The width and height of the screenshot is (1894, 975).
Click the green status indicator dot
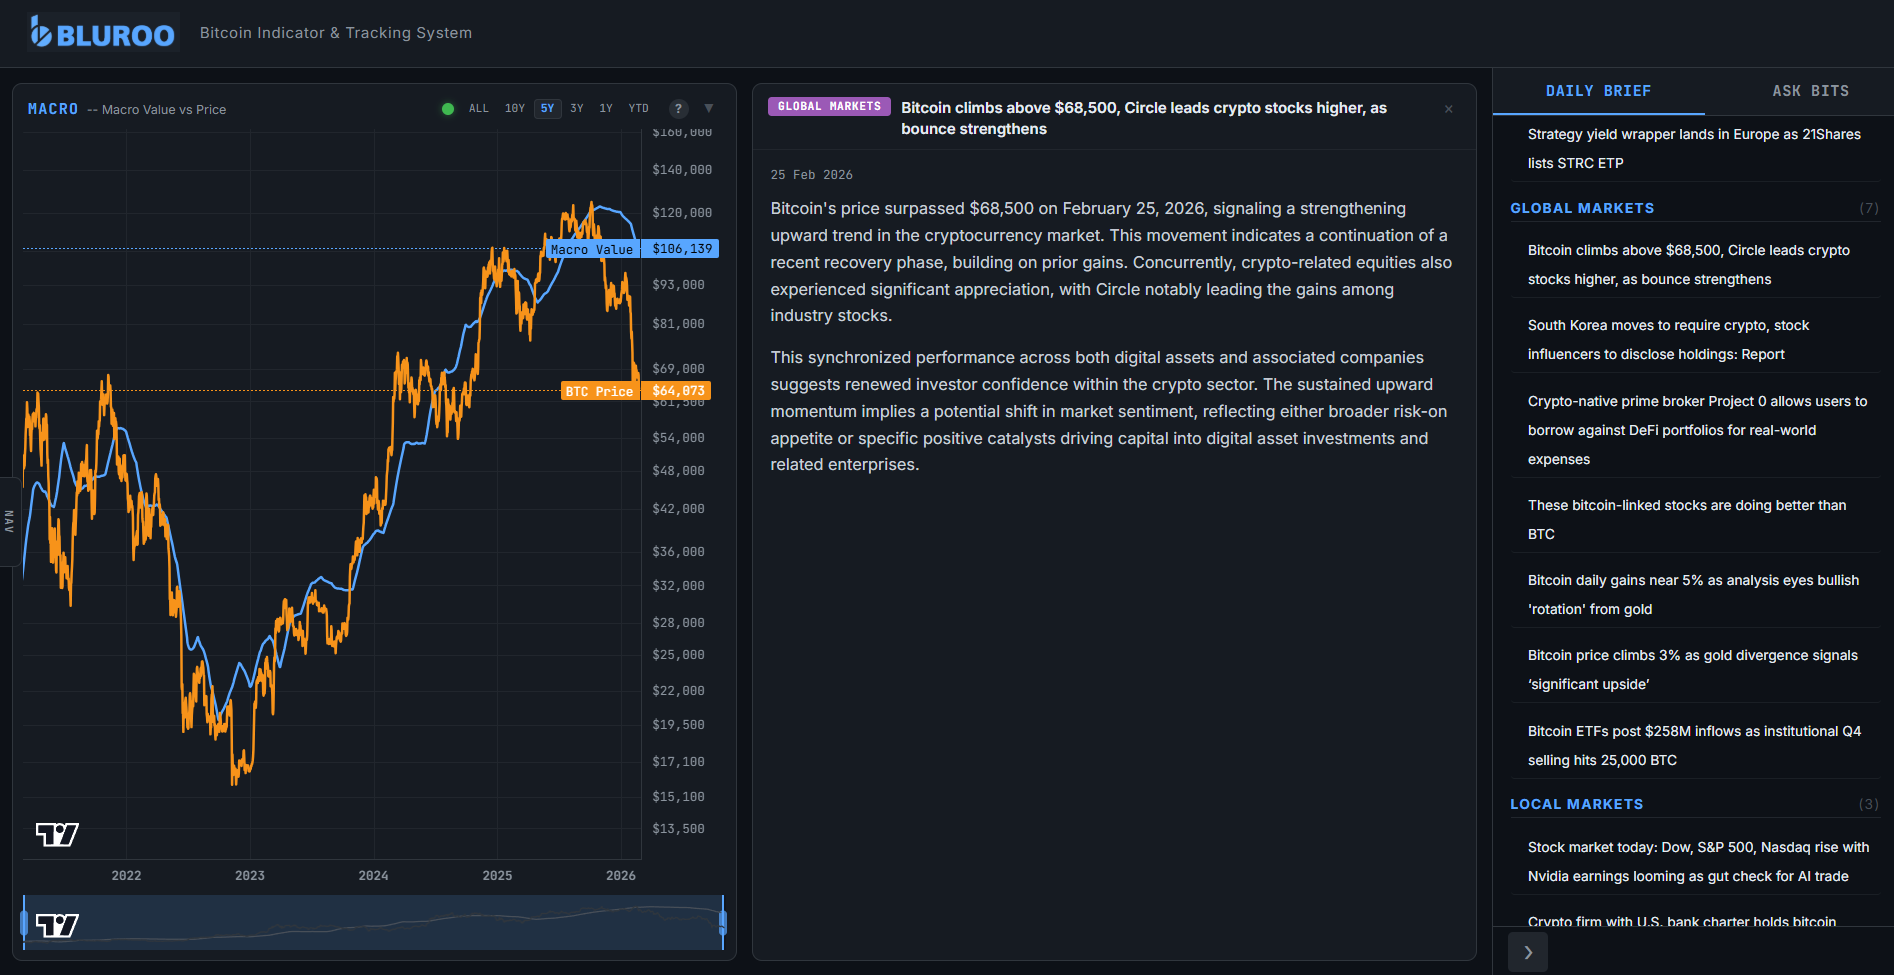point(448,108)
